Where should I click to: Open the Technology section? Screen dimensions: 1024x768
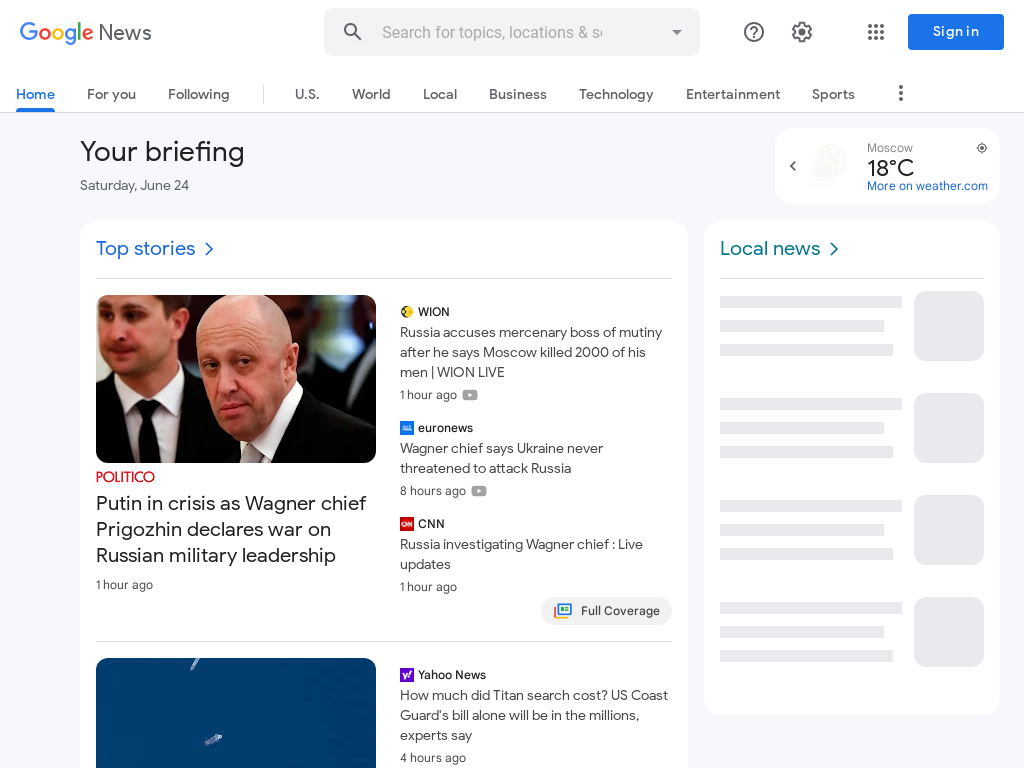click(616, 94)
